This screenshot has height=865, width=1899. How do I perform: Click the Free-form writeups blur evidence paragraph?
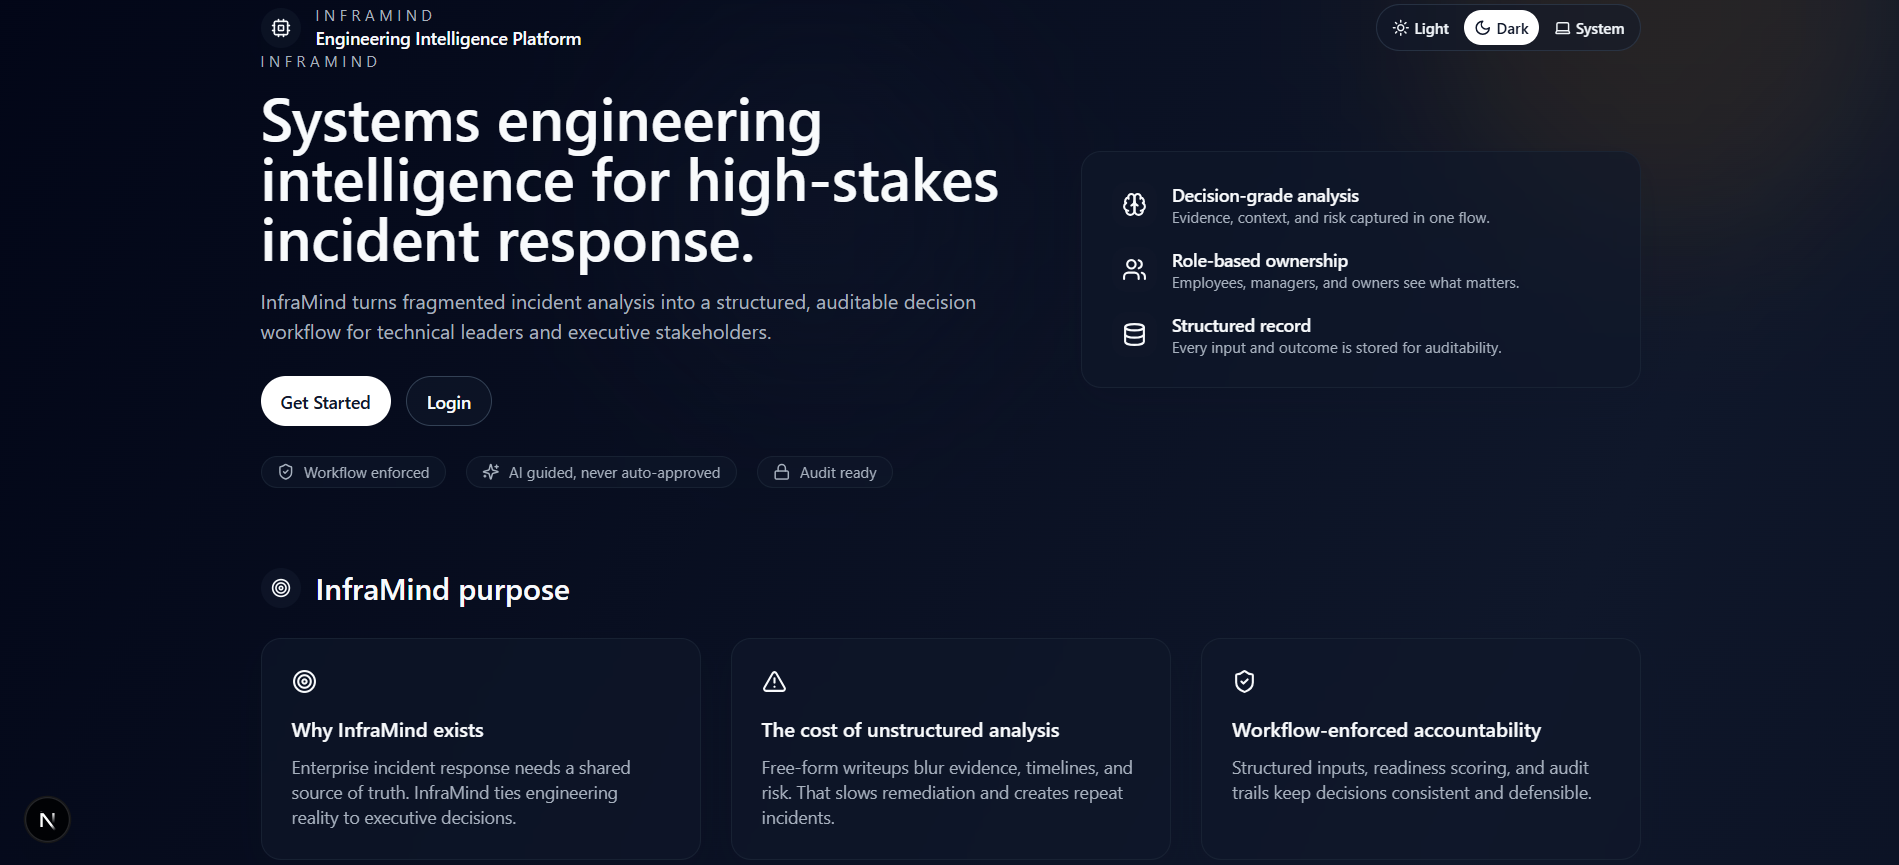point(947,793)
